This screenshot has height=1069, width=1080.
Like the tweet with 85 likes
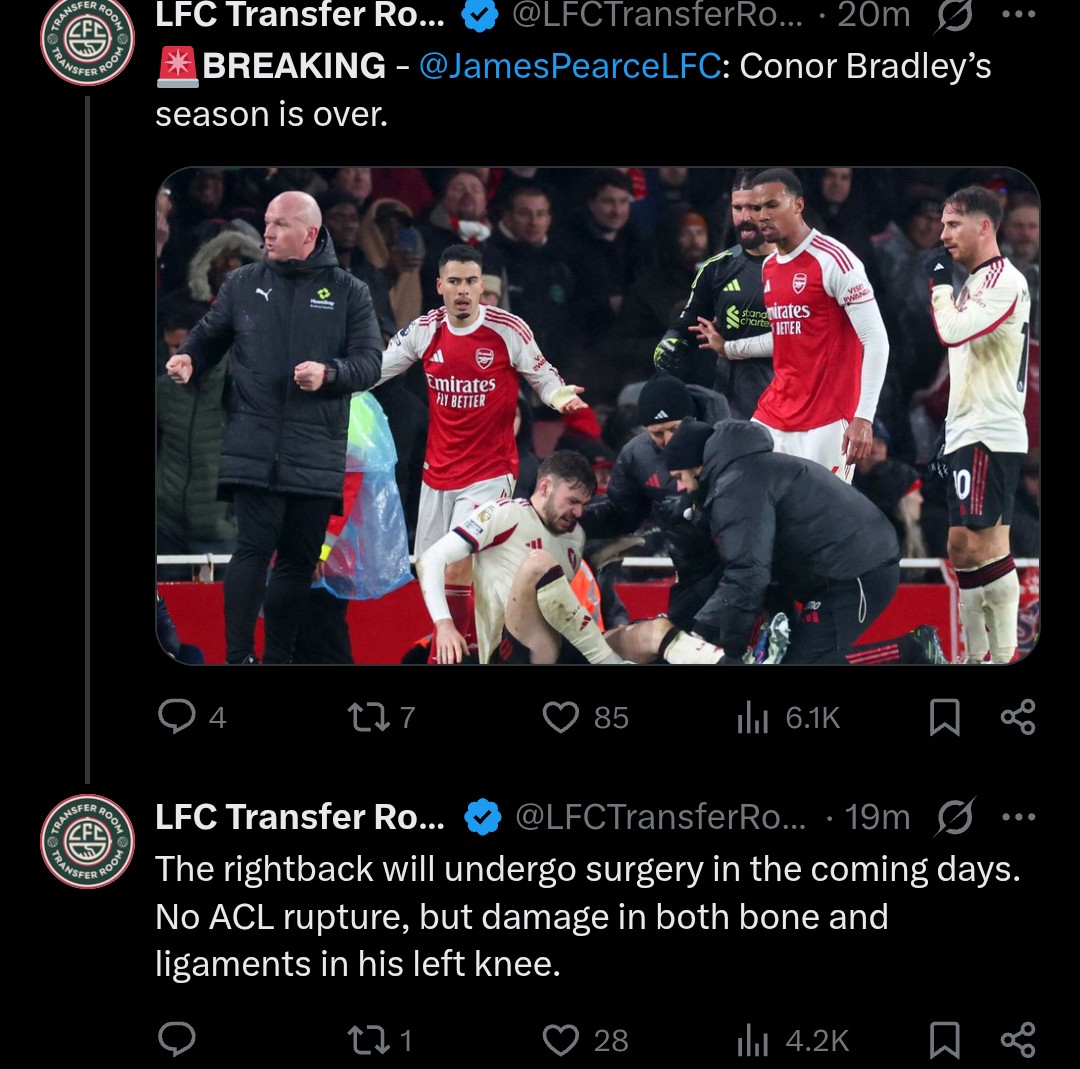tap(561, 717)
